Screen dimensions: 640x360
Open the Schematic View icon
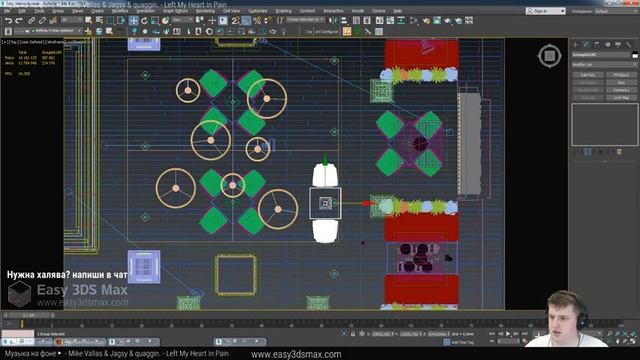coord(401,20)
